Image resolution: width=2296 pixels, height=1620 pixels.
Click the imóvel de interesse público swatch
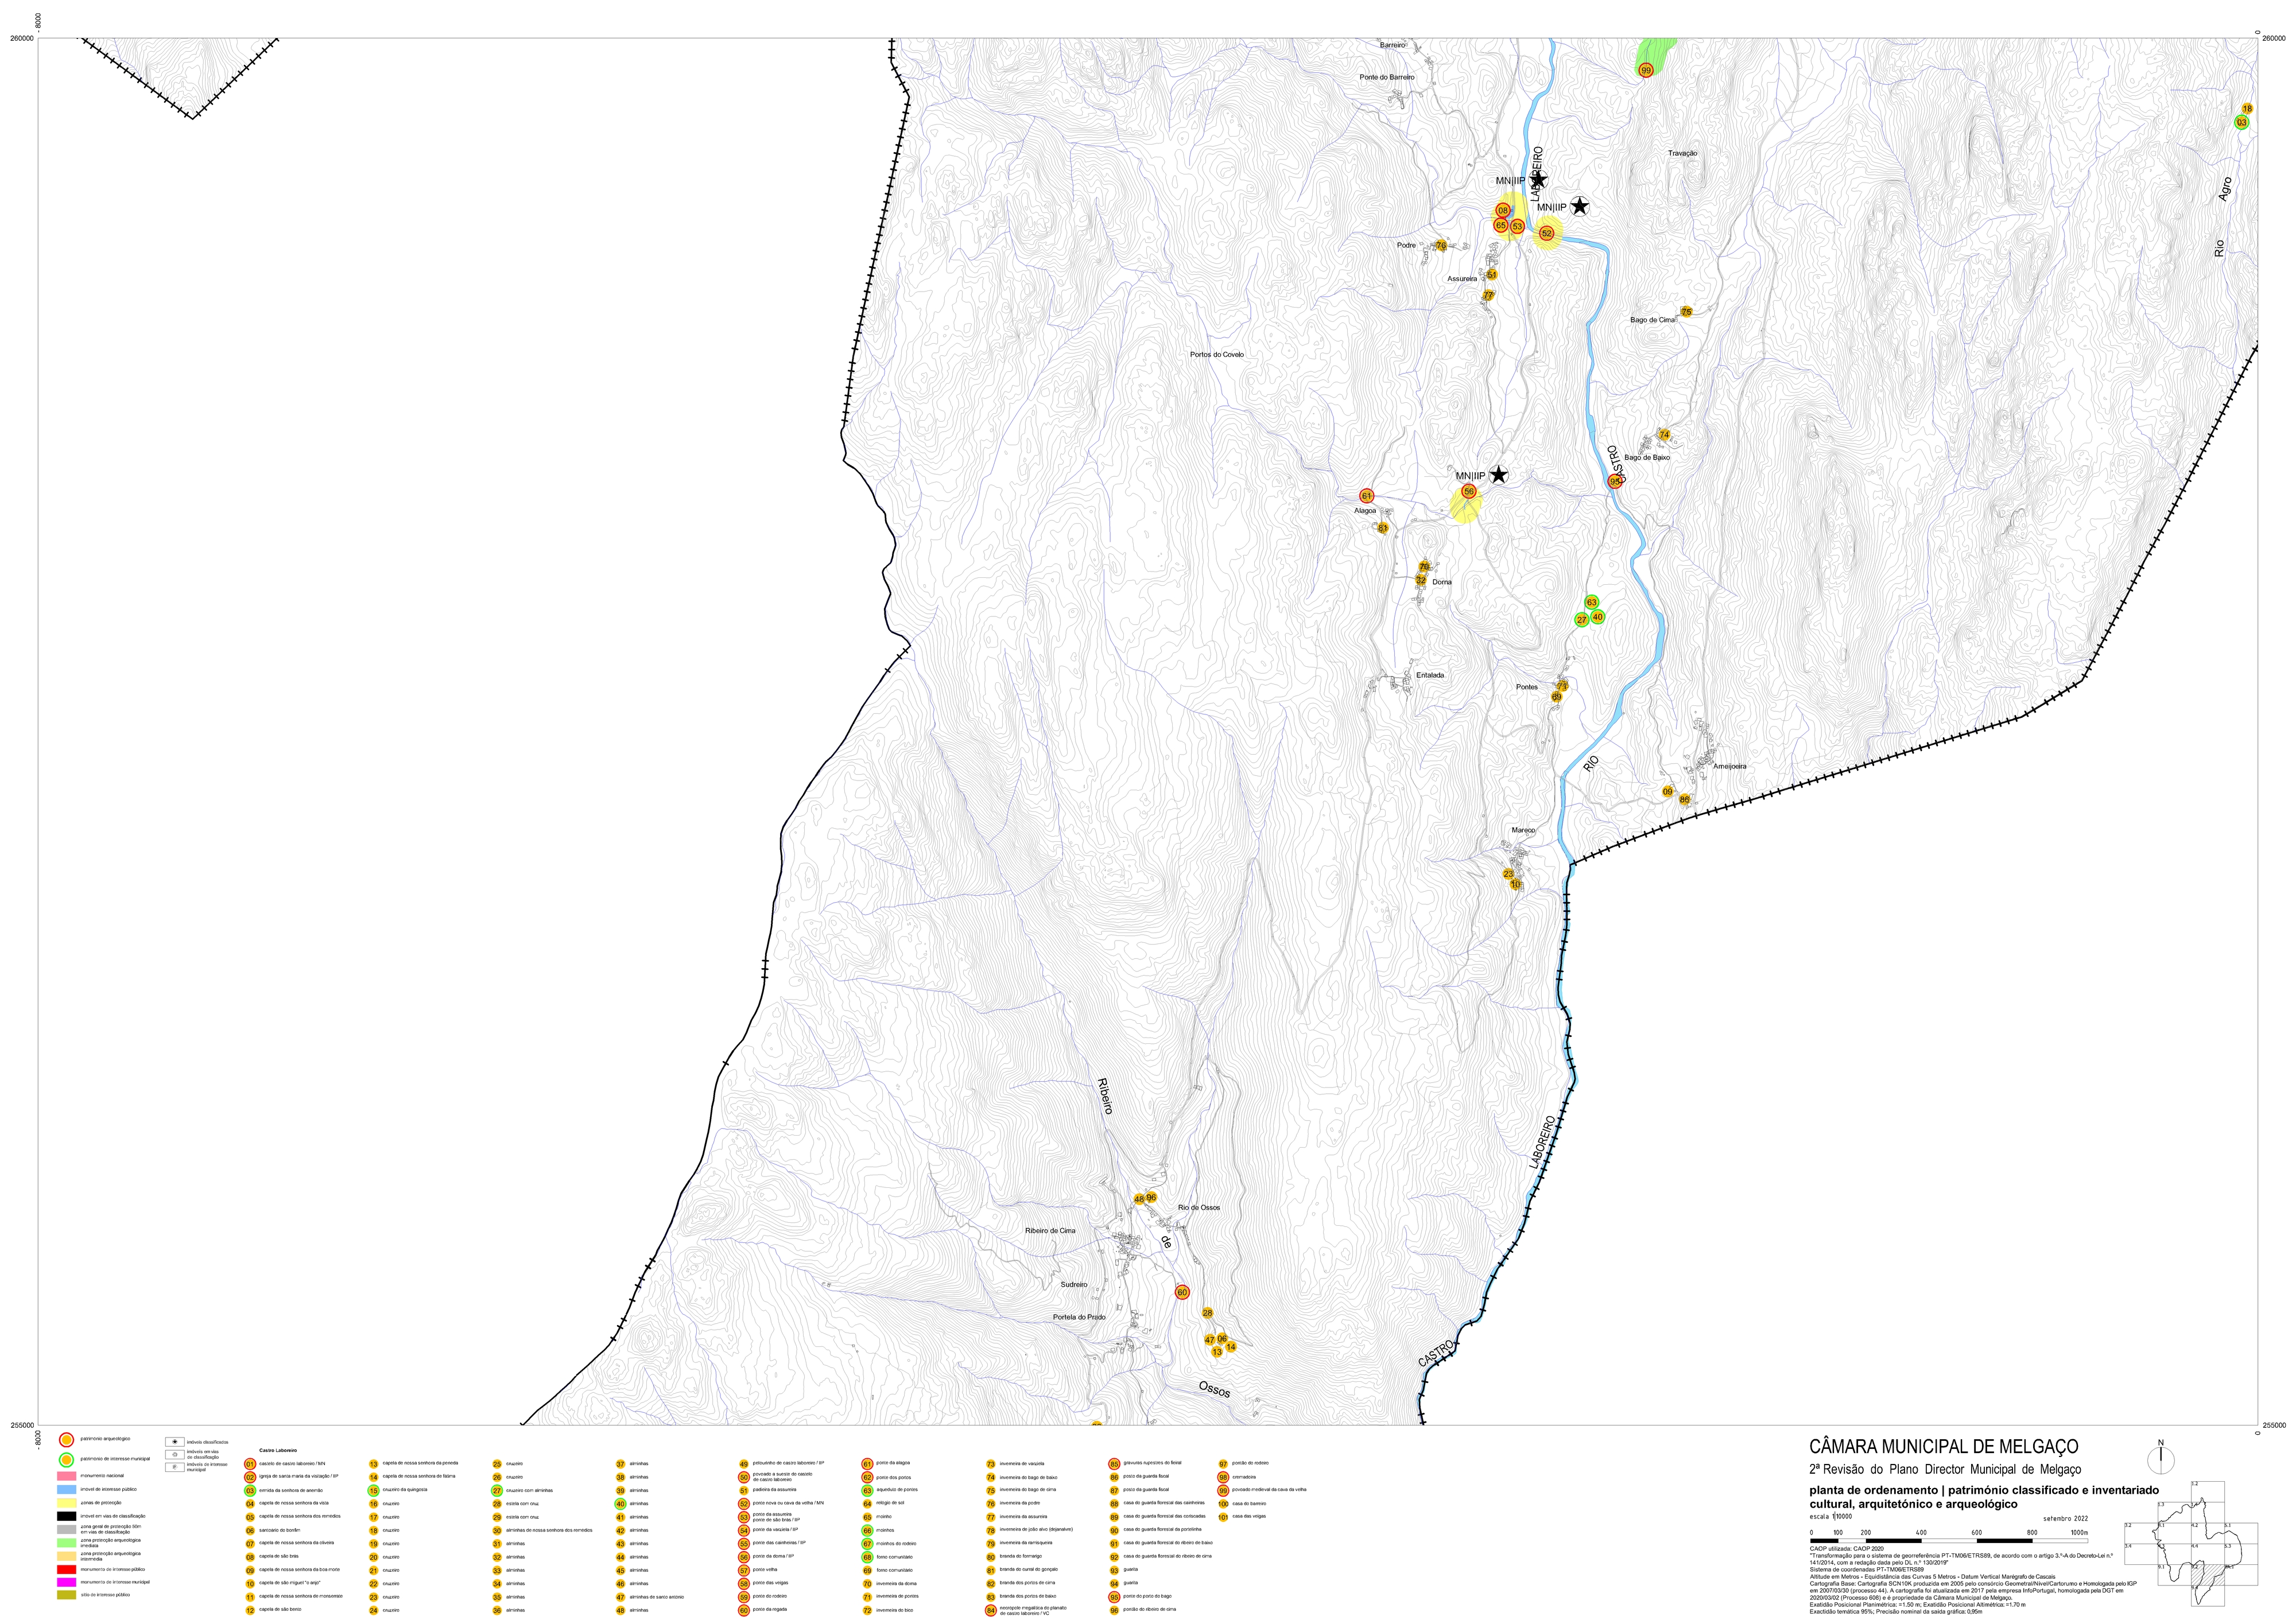point(66,1490)
